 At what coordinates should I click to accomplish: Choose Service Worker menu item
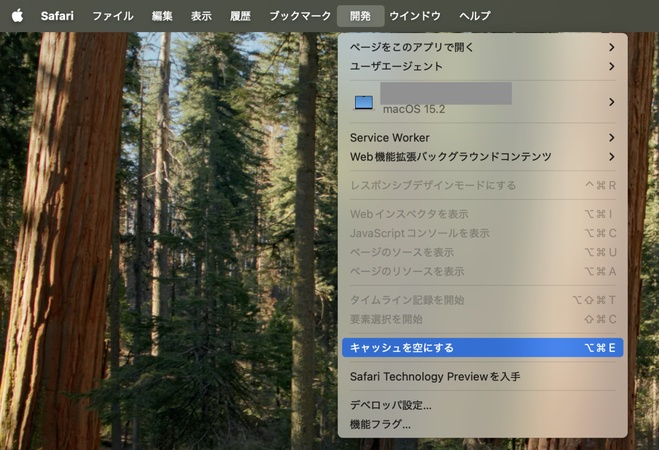pyautogui.click(x=482, y=138)
